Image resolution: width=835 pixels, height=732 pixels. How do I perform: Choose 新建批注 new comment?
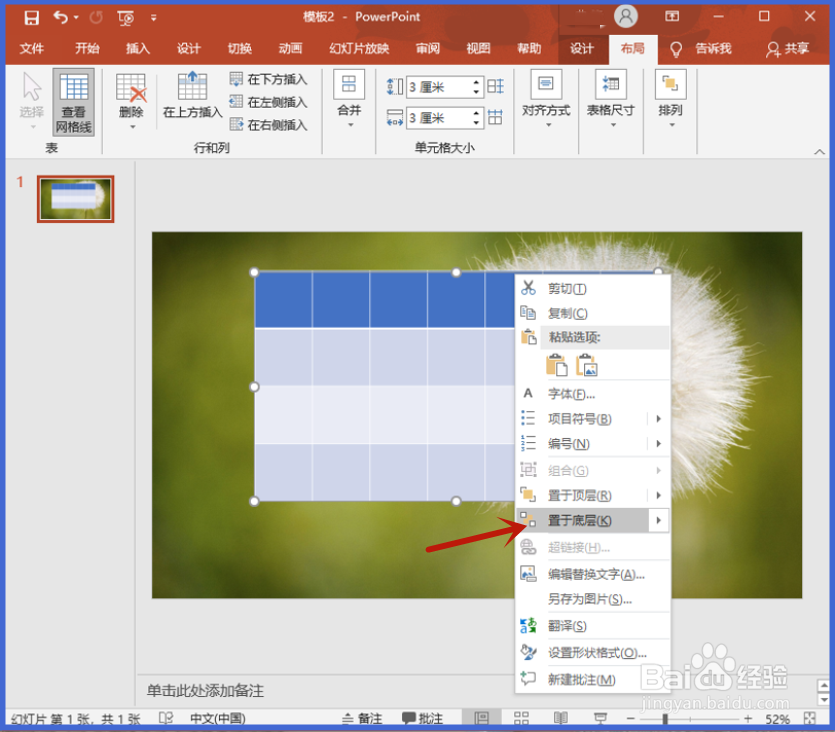tap(593, 680)
